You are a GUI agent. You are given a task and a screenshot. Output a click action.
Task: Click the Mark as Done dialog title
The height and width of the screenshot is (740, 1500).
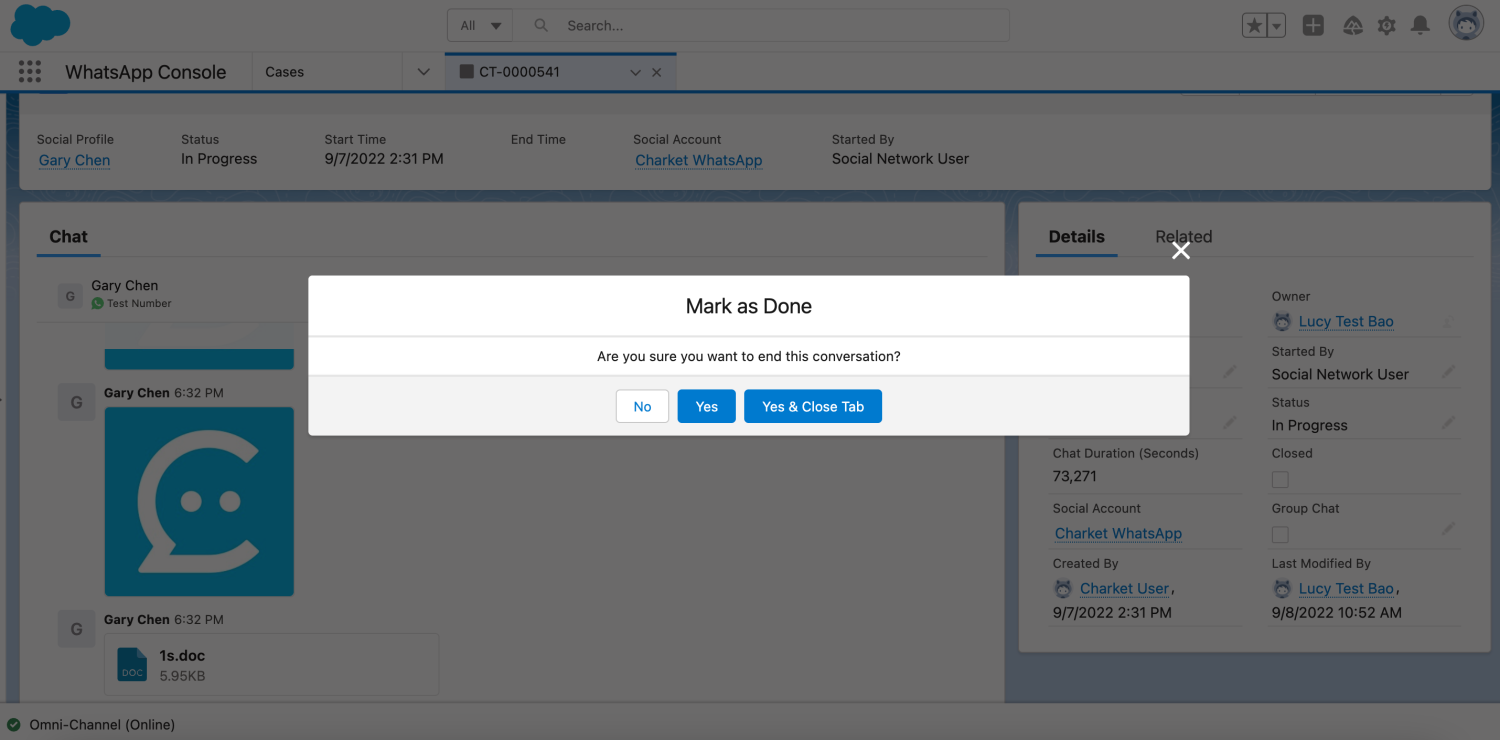749,306
